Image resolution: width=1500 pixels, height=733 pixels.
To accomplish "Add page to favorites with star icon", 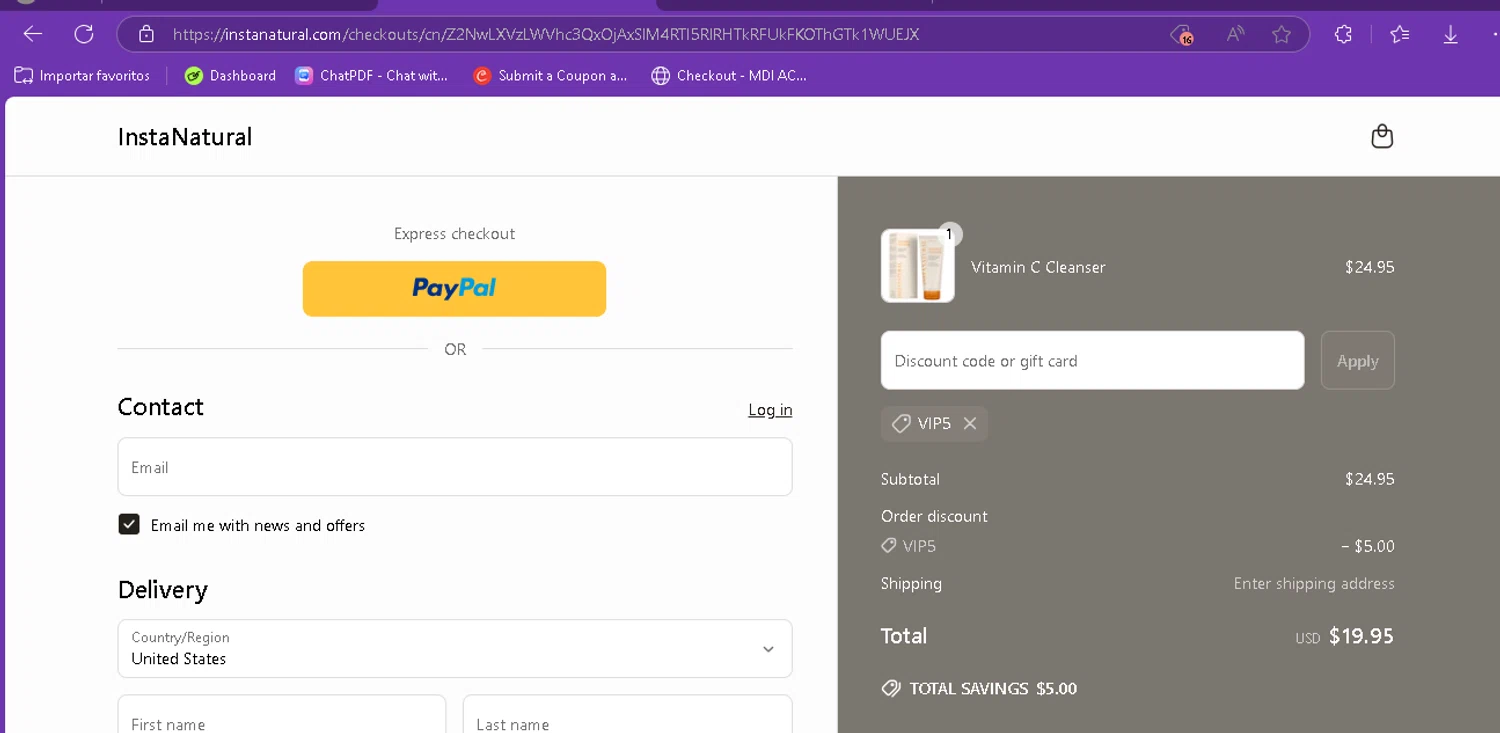I will 1281,34.
